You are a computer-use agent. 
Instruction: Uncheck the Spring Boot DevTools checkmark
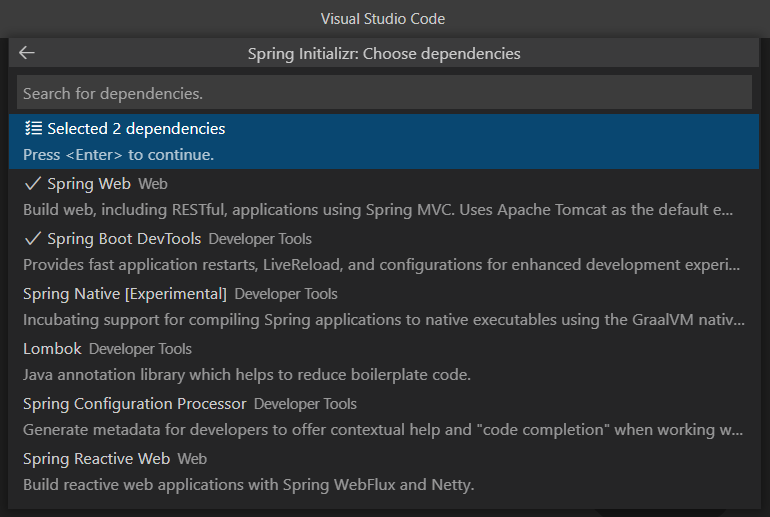point(33,239)
